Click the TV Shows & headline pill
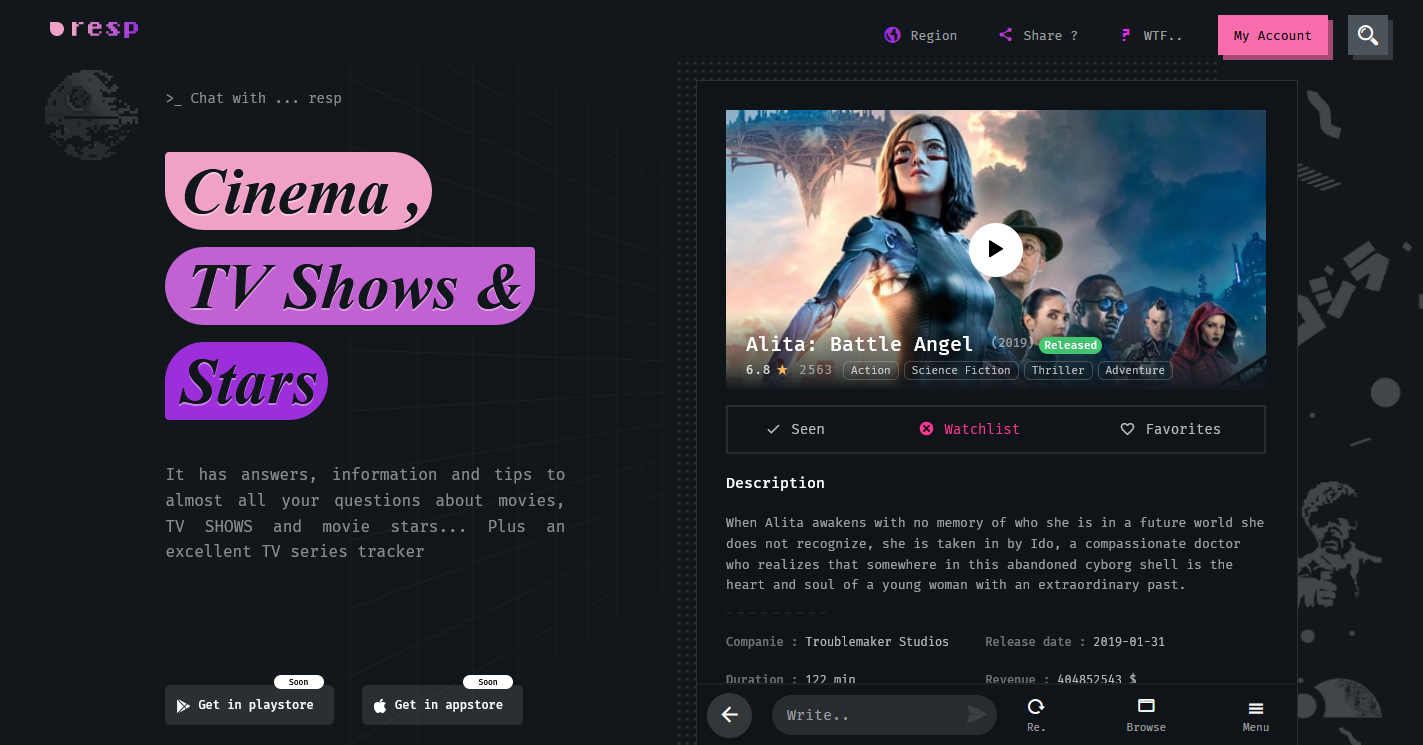 (x=350, y=286)
